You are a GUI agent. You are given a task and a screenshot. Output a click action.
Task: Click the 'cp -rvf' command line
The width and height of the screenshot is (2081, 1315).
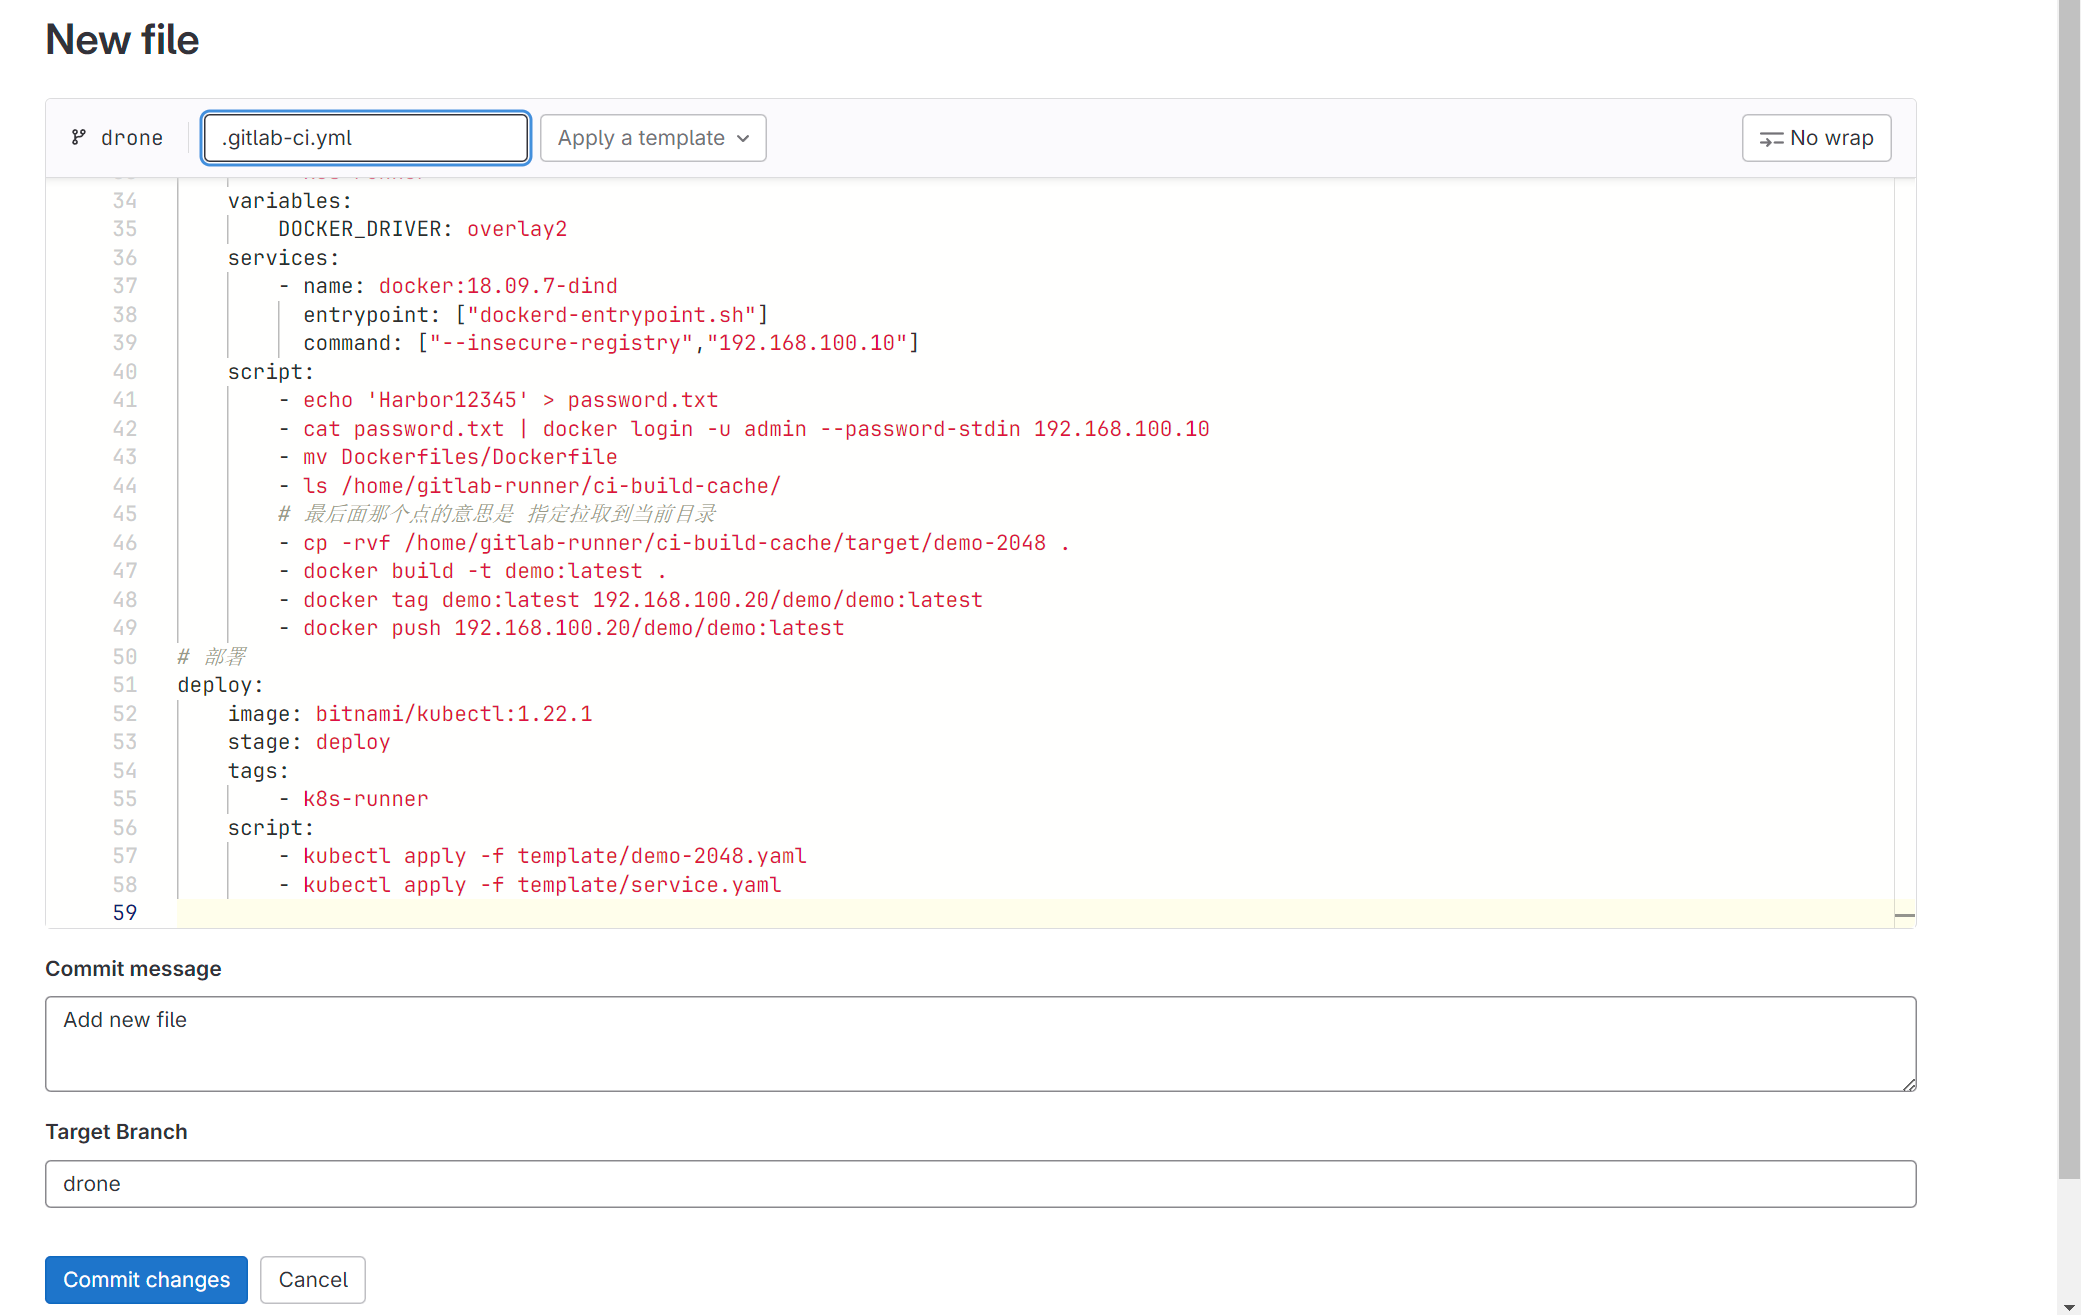pos(674,543)
